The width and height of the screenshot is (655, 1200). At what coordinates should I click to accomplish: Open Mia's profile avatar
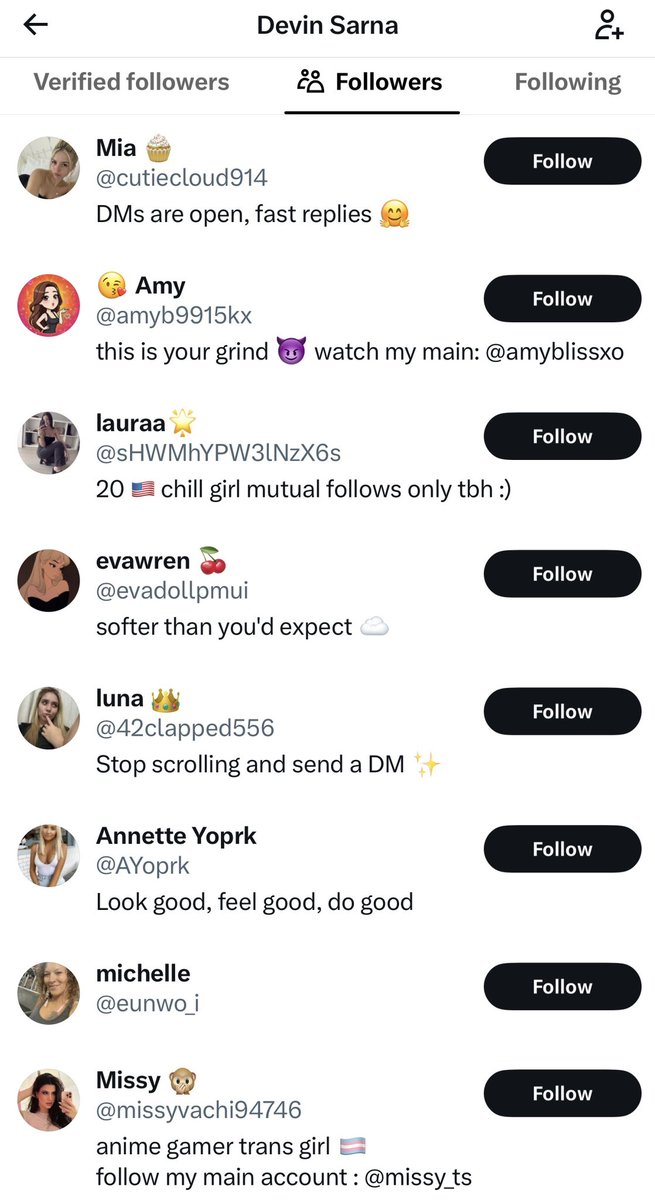[x=48, y=168]
